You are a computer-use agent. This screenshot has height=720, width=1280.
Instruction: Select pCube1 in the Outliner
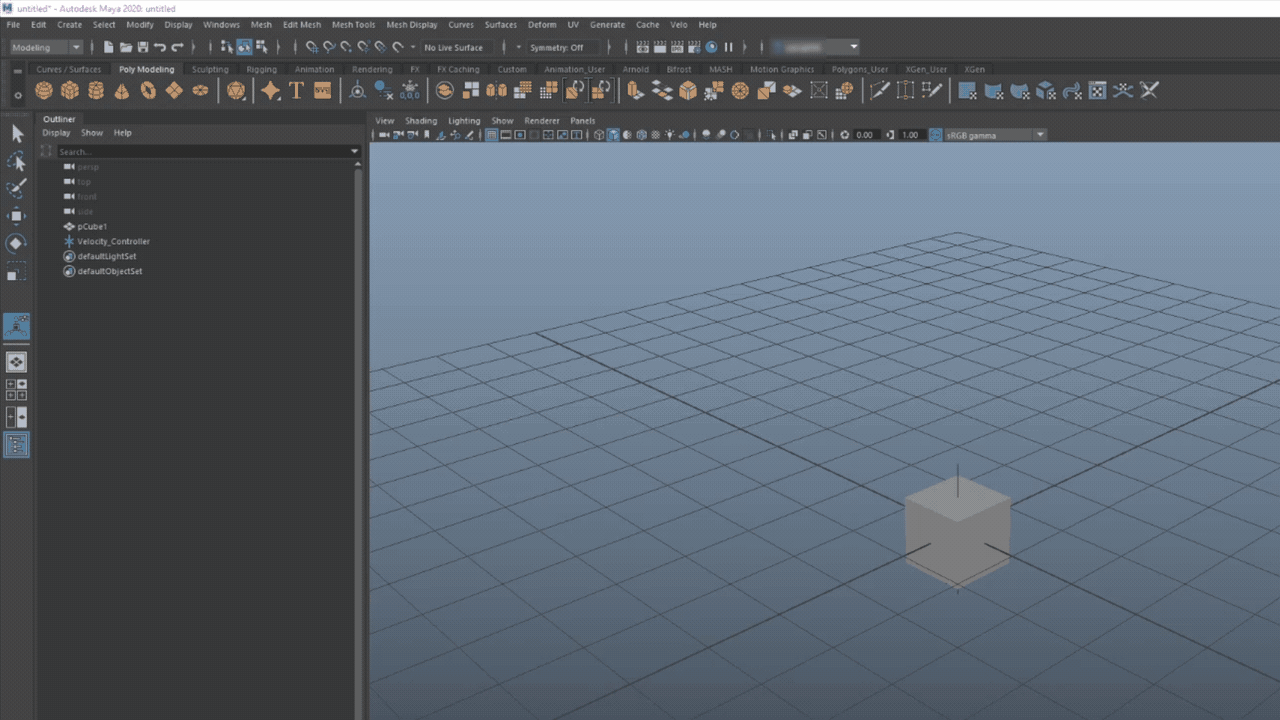tap(92, 227)
